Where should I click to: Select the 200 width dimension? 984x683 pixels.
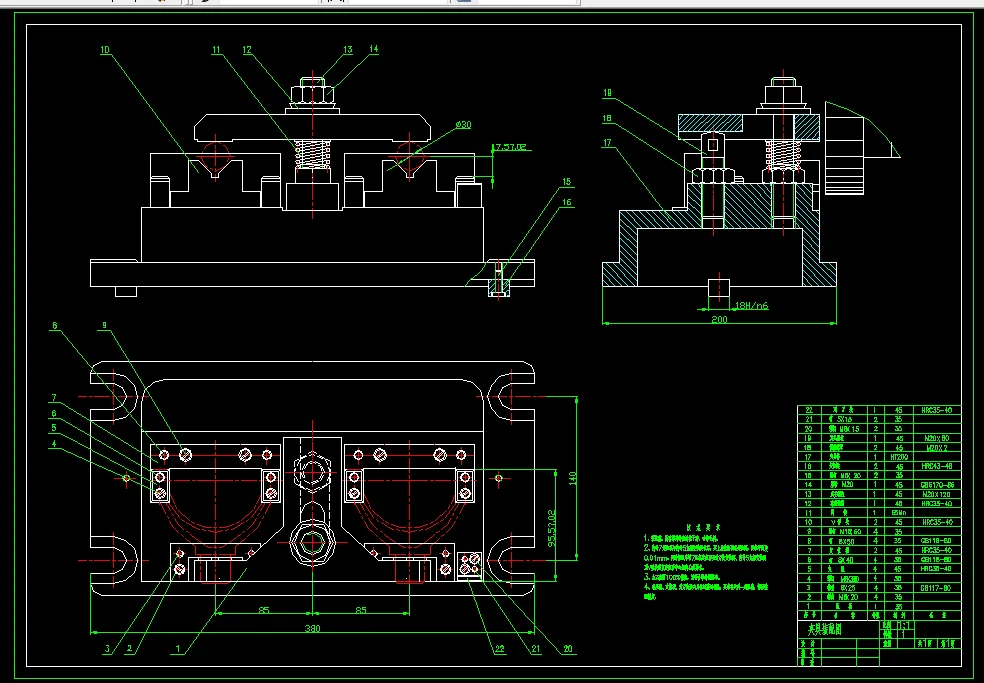pyautogui.click(x=719, y=320)
